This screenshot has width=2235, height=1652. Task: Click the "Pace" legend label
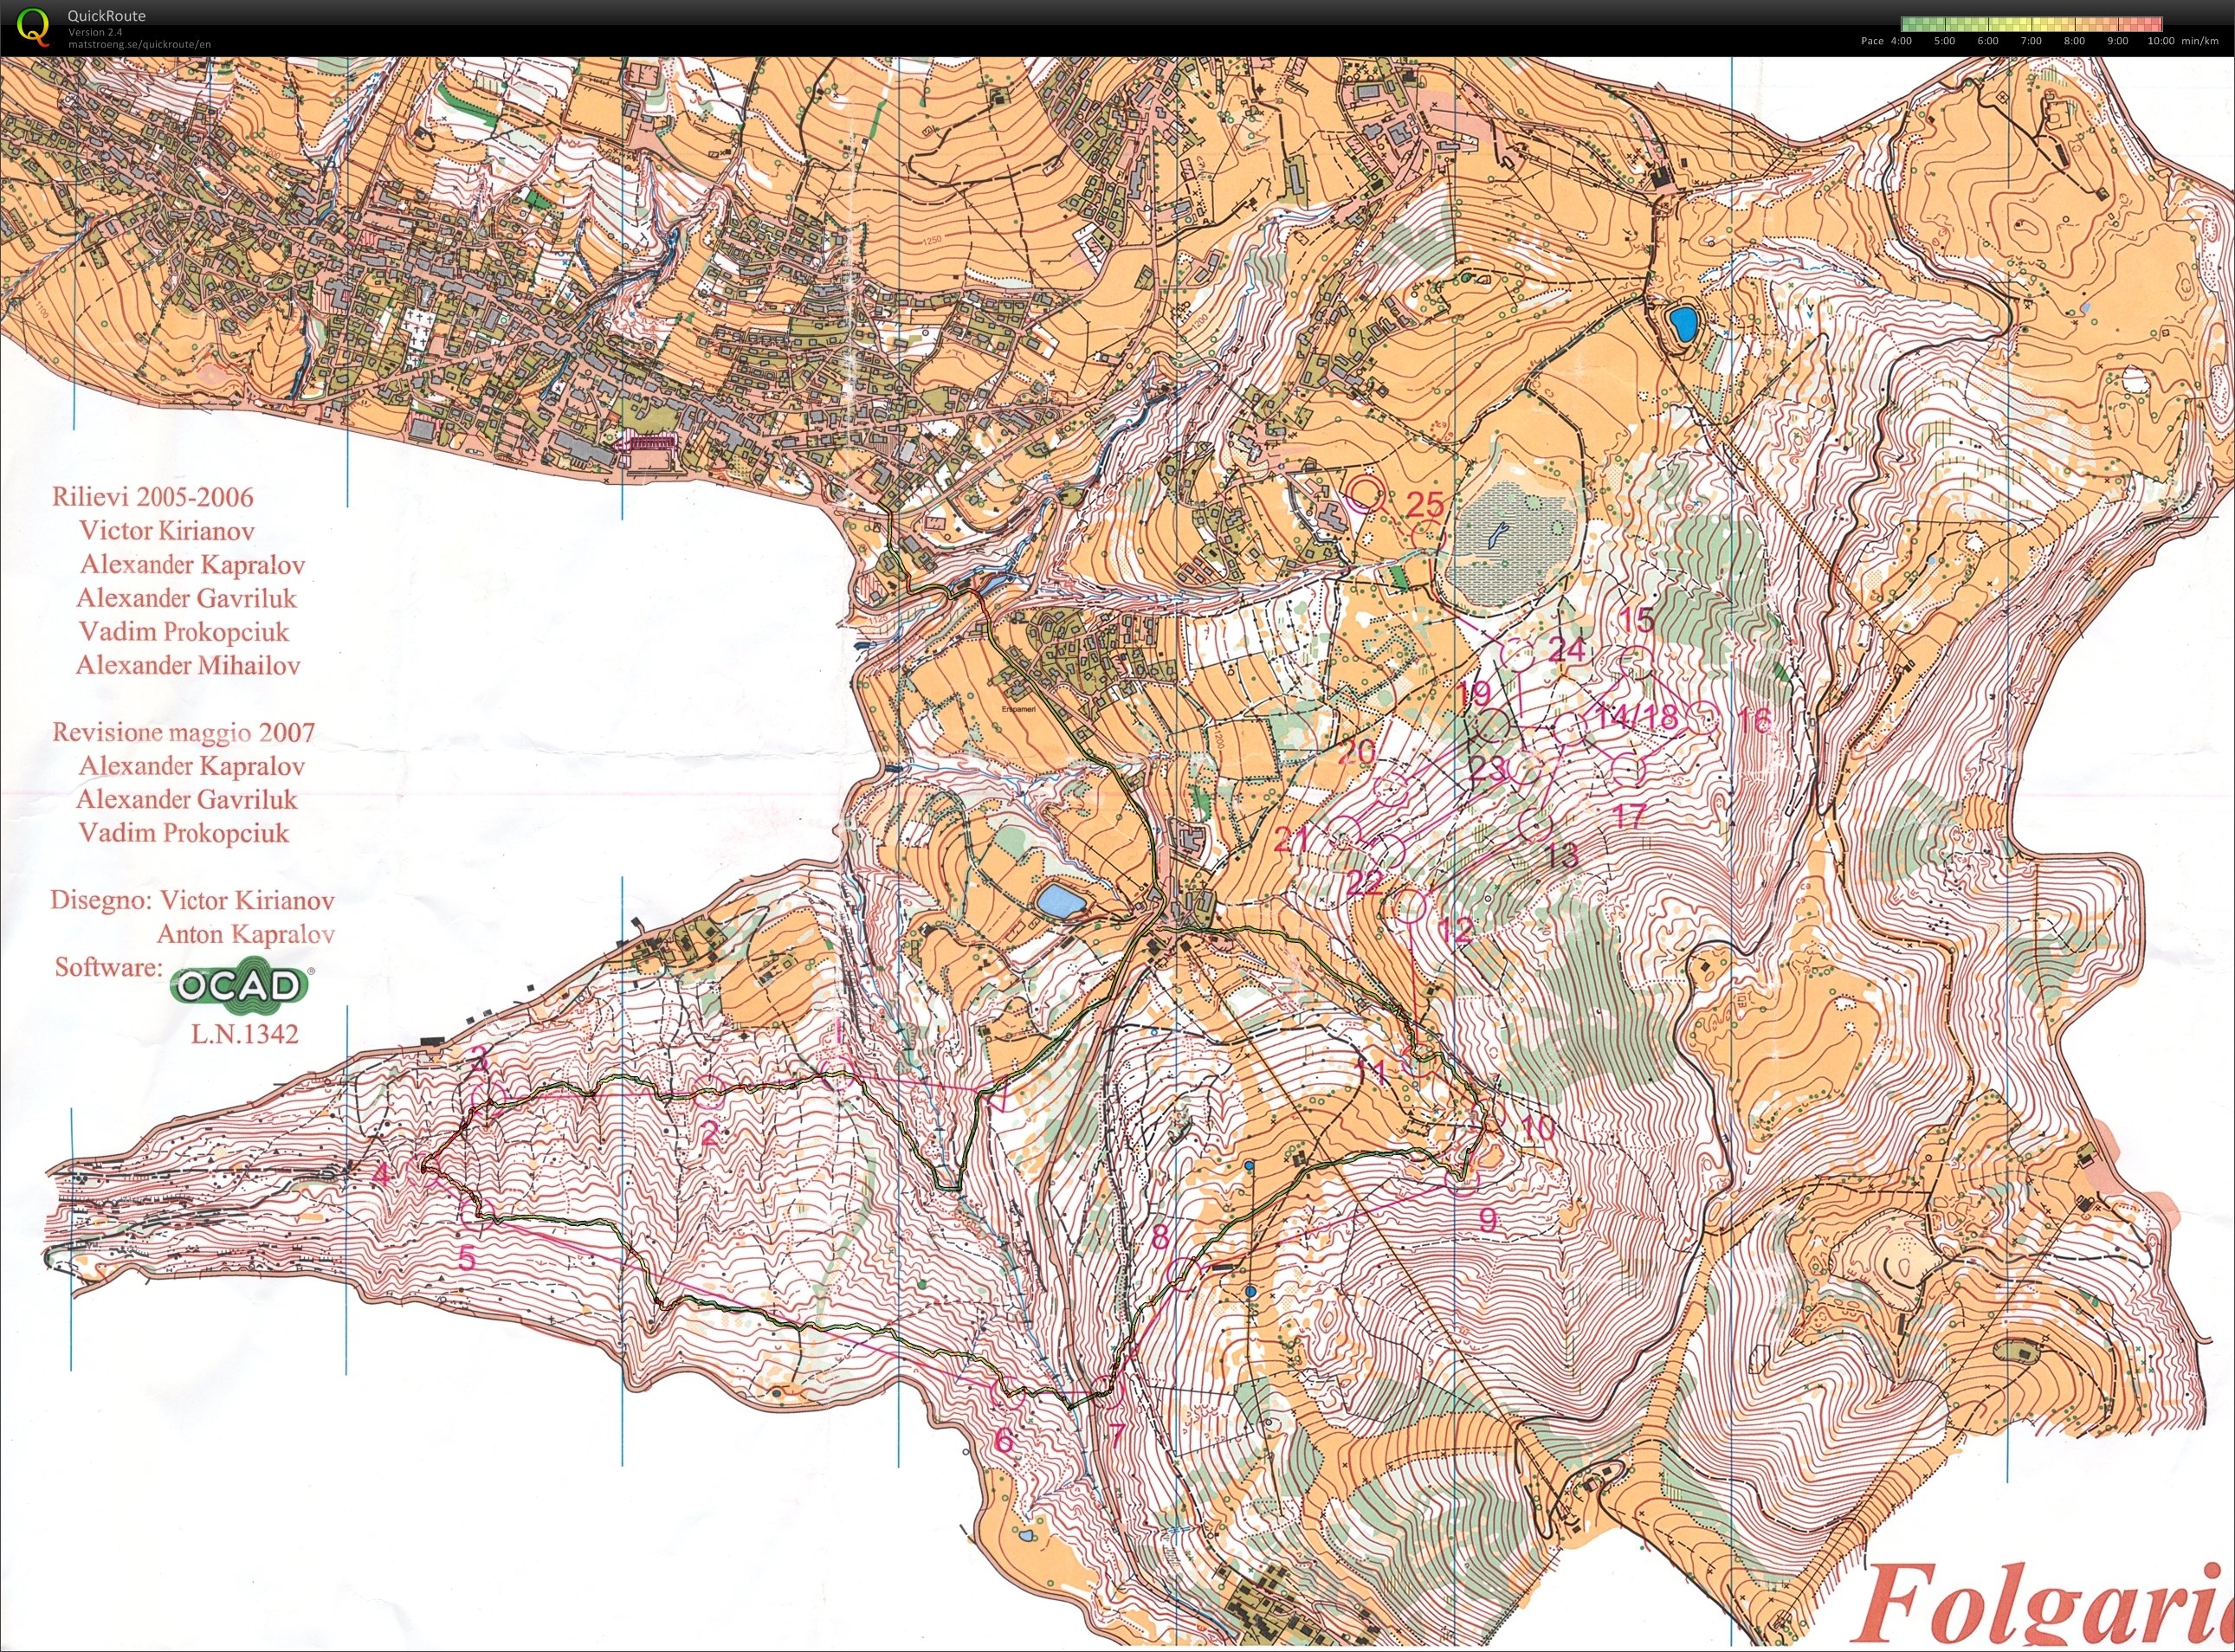[1872, 41]
